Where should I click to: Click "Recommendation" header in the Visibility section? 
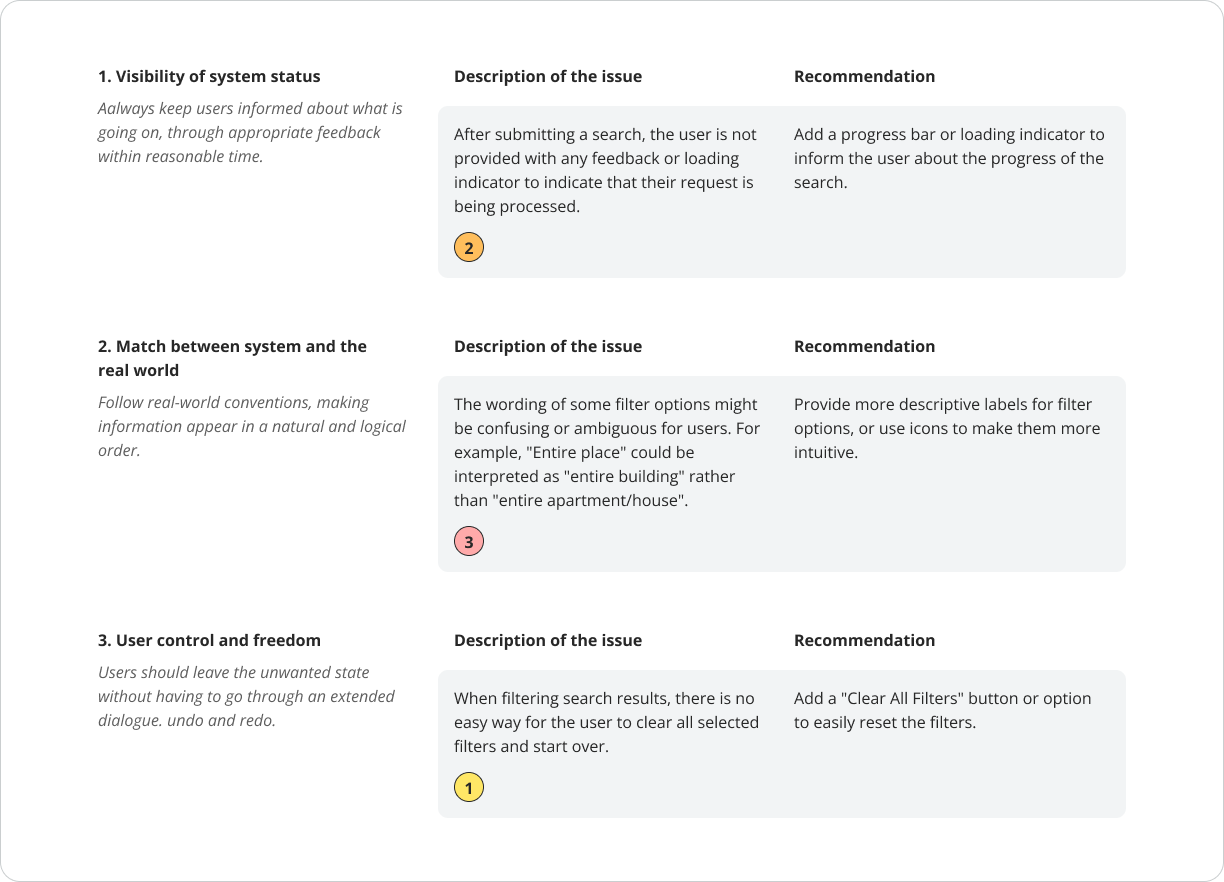(864, 76)
